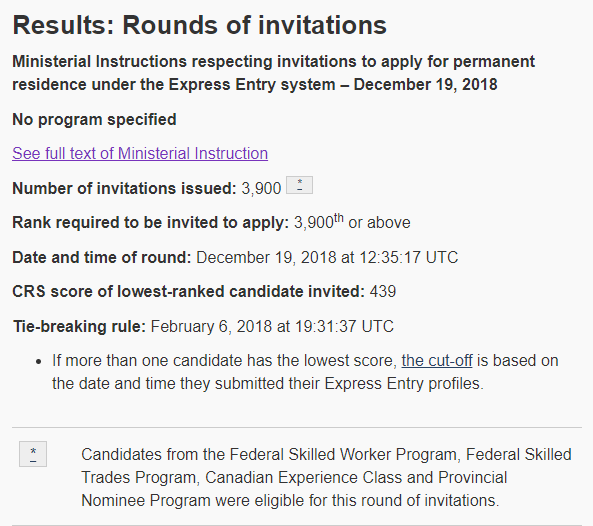This screenshot has height=526, width=593.
Task: Follow the "the cut-off" hyperlink
Action: click(x=437, y=361)
